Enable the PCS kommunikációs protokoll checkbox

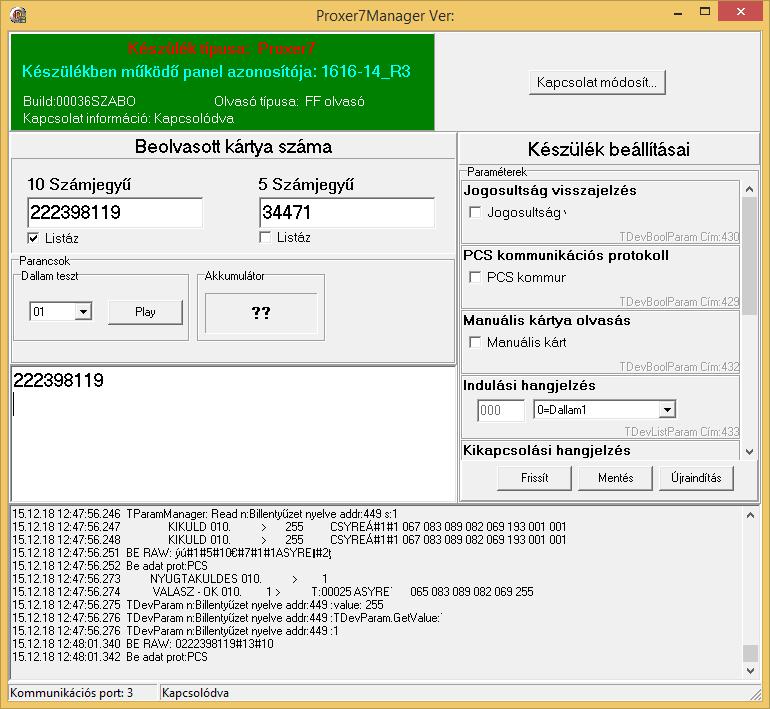(x=475, y=277)
